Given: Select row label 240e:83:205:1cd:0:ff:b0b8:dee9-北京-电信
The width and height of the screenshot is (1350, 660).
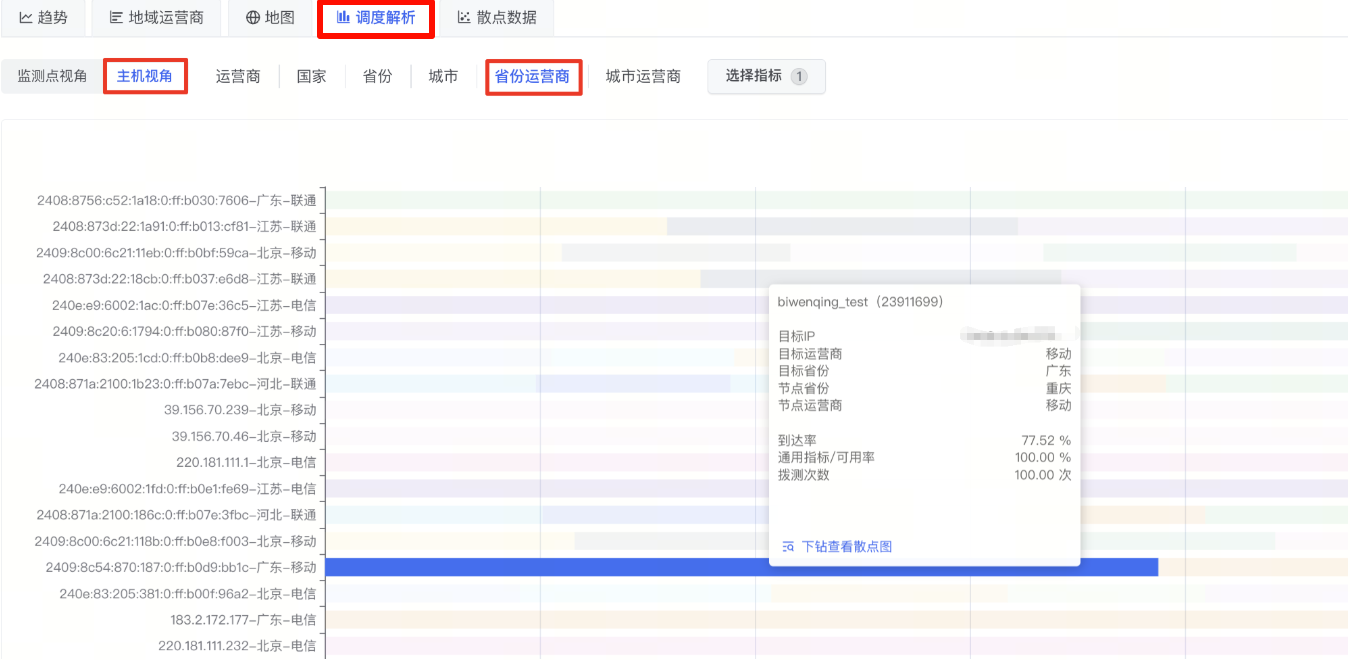Looking at the screenshot, I should 187,358.
